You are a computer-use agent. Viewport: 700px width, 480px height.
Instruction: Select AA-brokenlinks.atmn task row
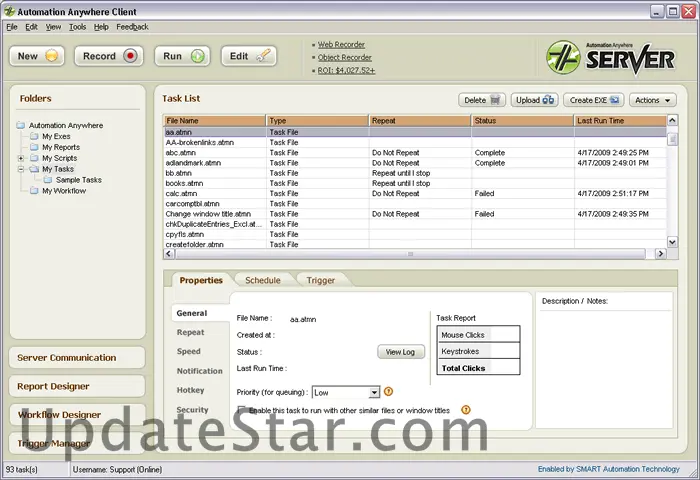pyautogui.click(x=415, y=142)
